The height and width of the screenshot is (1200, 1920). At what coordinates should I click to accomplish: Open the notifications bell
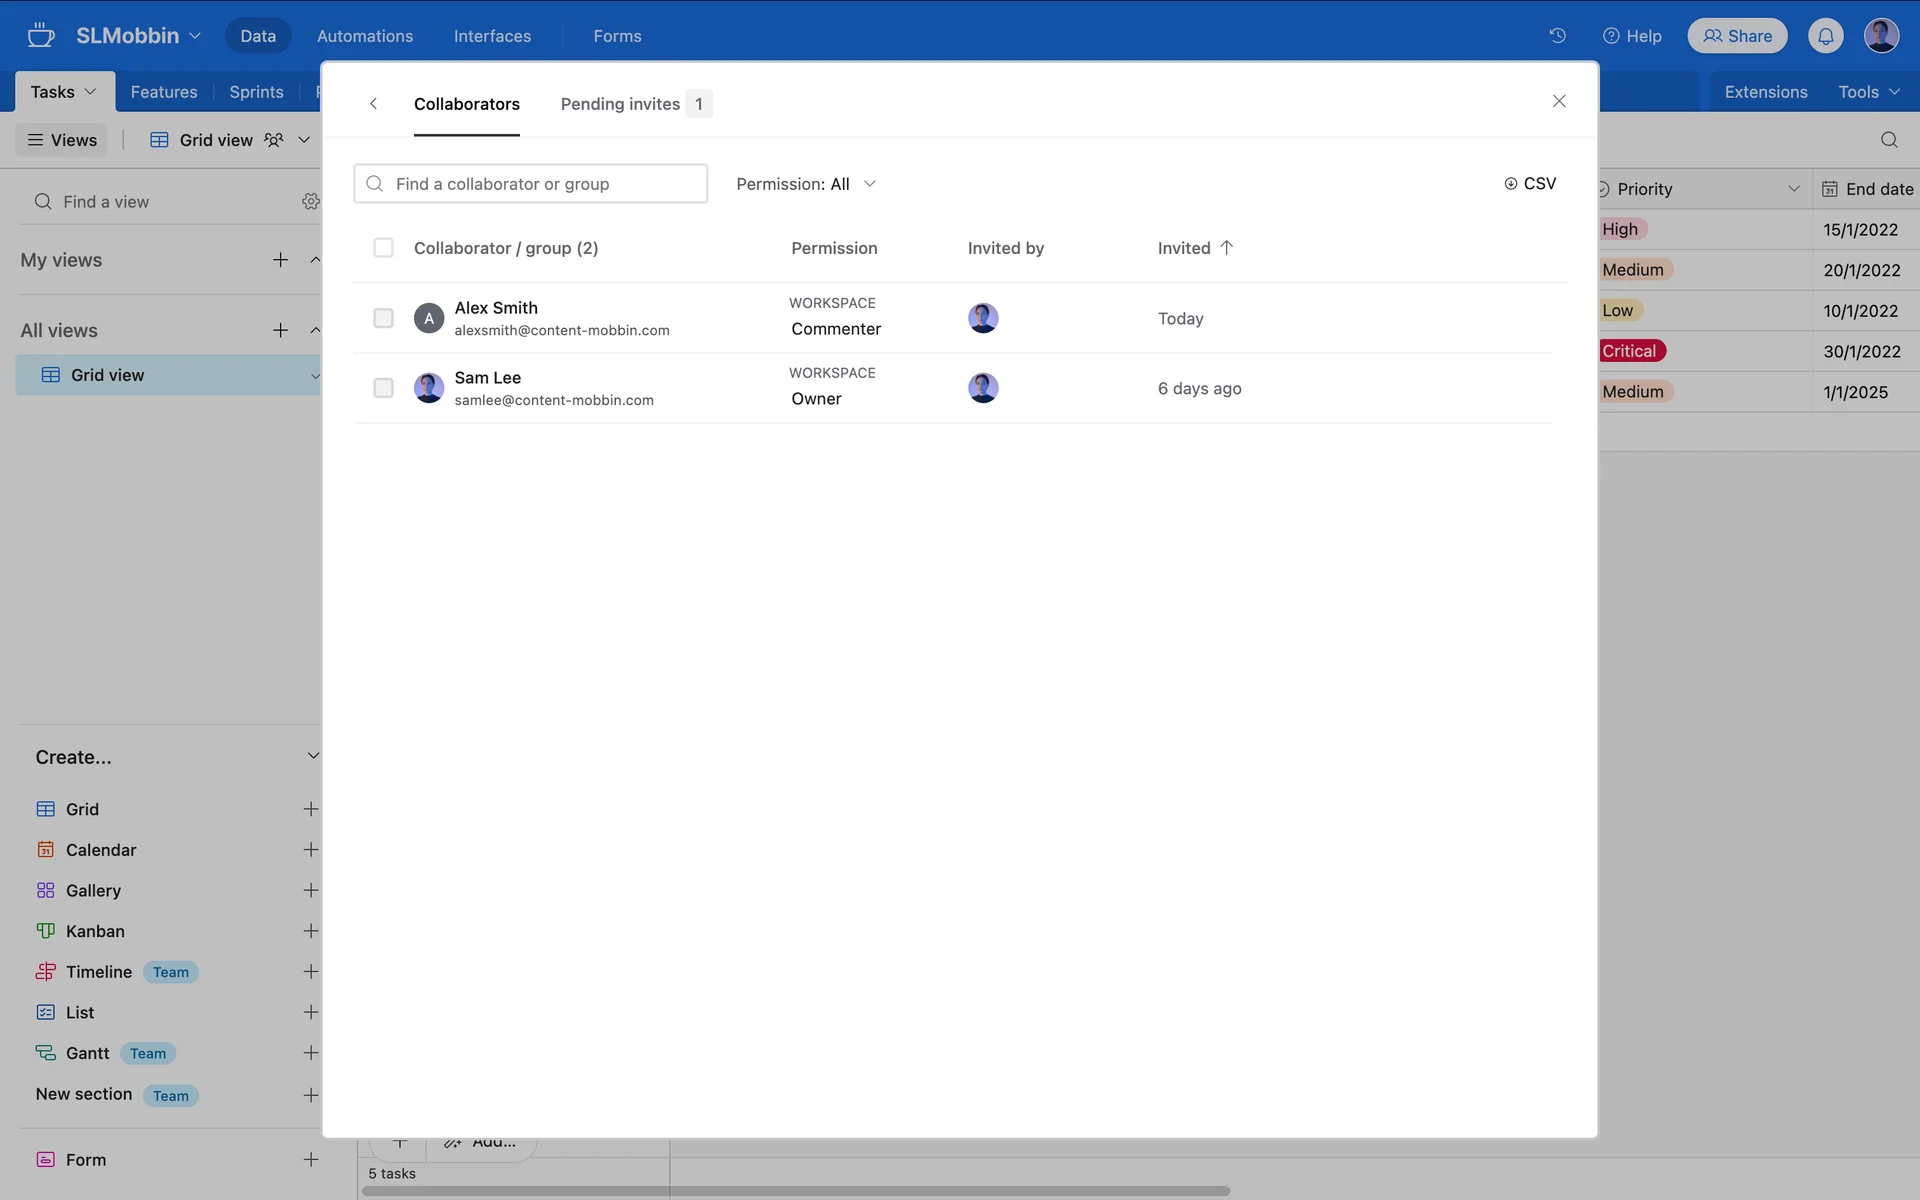pos(1825,36)
